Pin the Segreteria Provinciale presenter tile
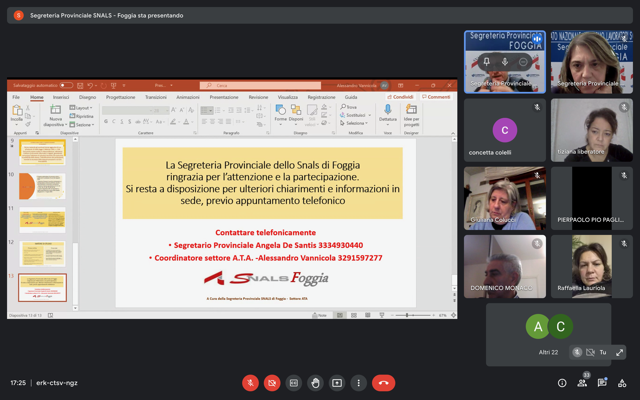 (486, 62)
